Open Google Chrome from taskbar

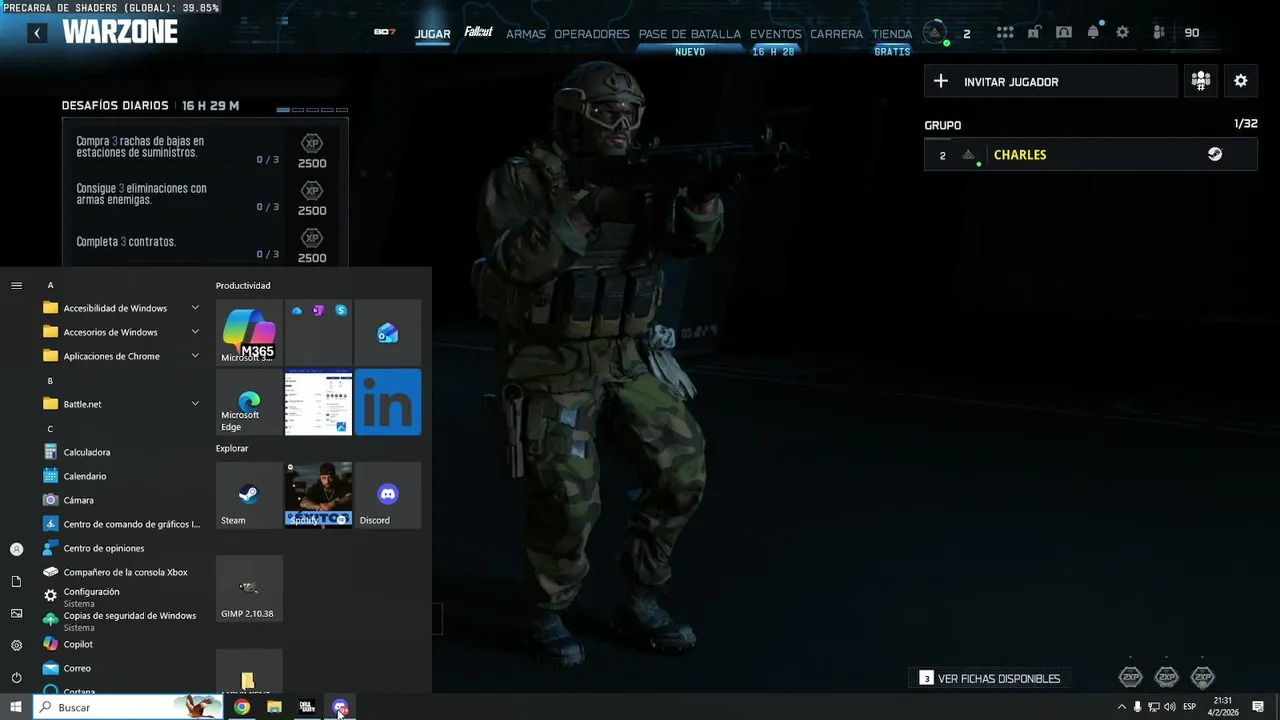242,707
